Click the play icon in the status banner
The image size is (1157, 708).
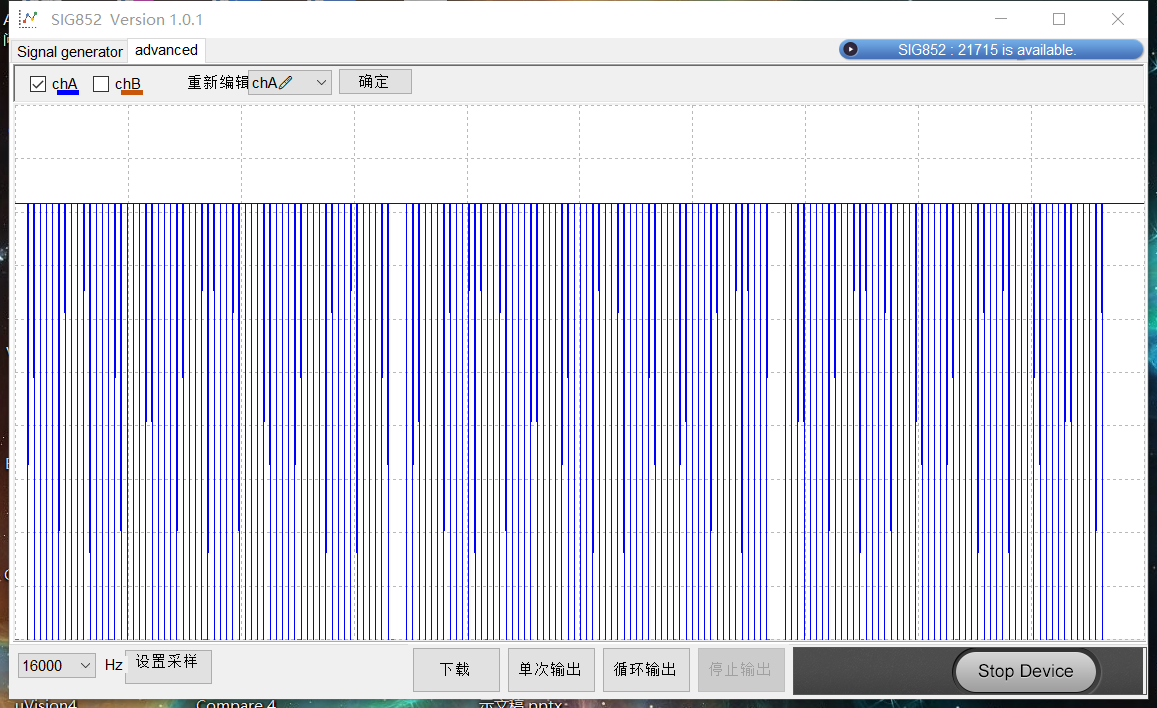point(850,49)
